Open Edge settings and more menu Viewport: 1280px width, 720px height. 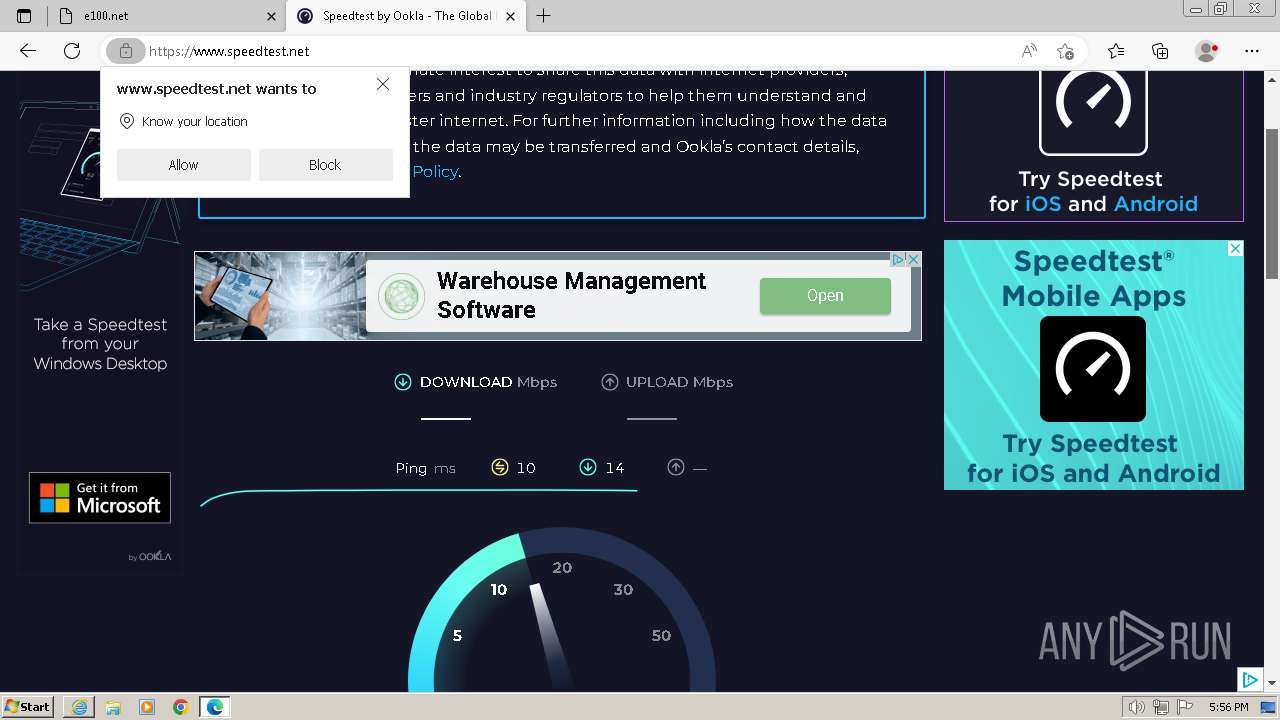point(1252,51)
